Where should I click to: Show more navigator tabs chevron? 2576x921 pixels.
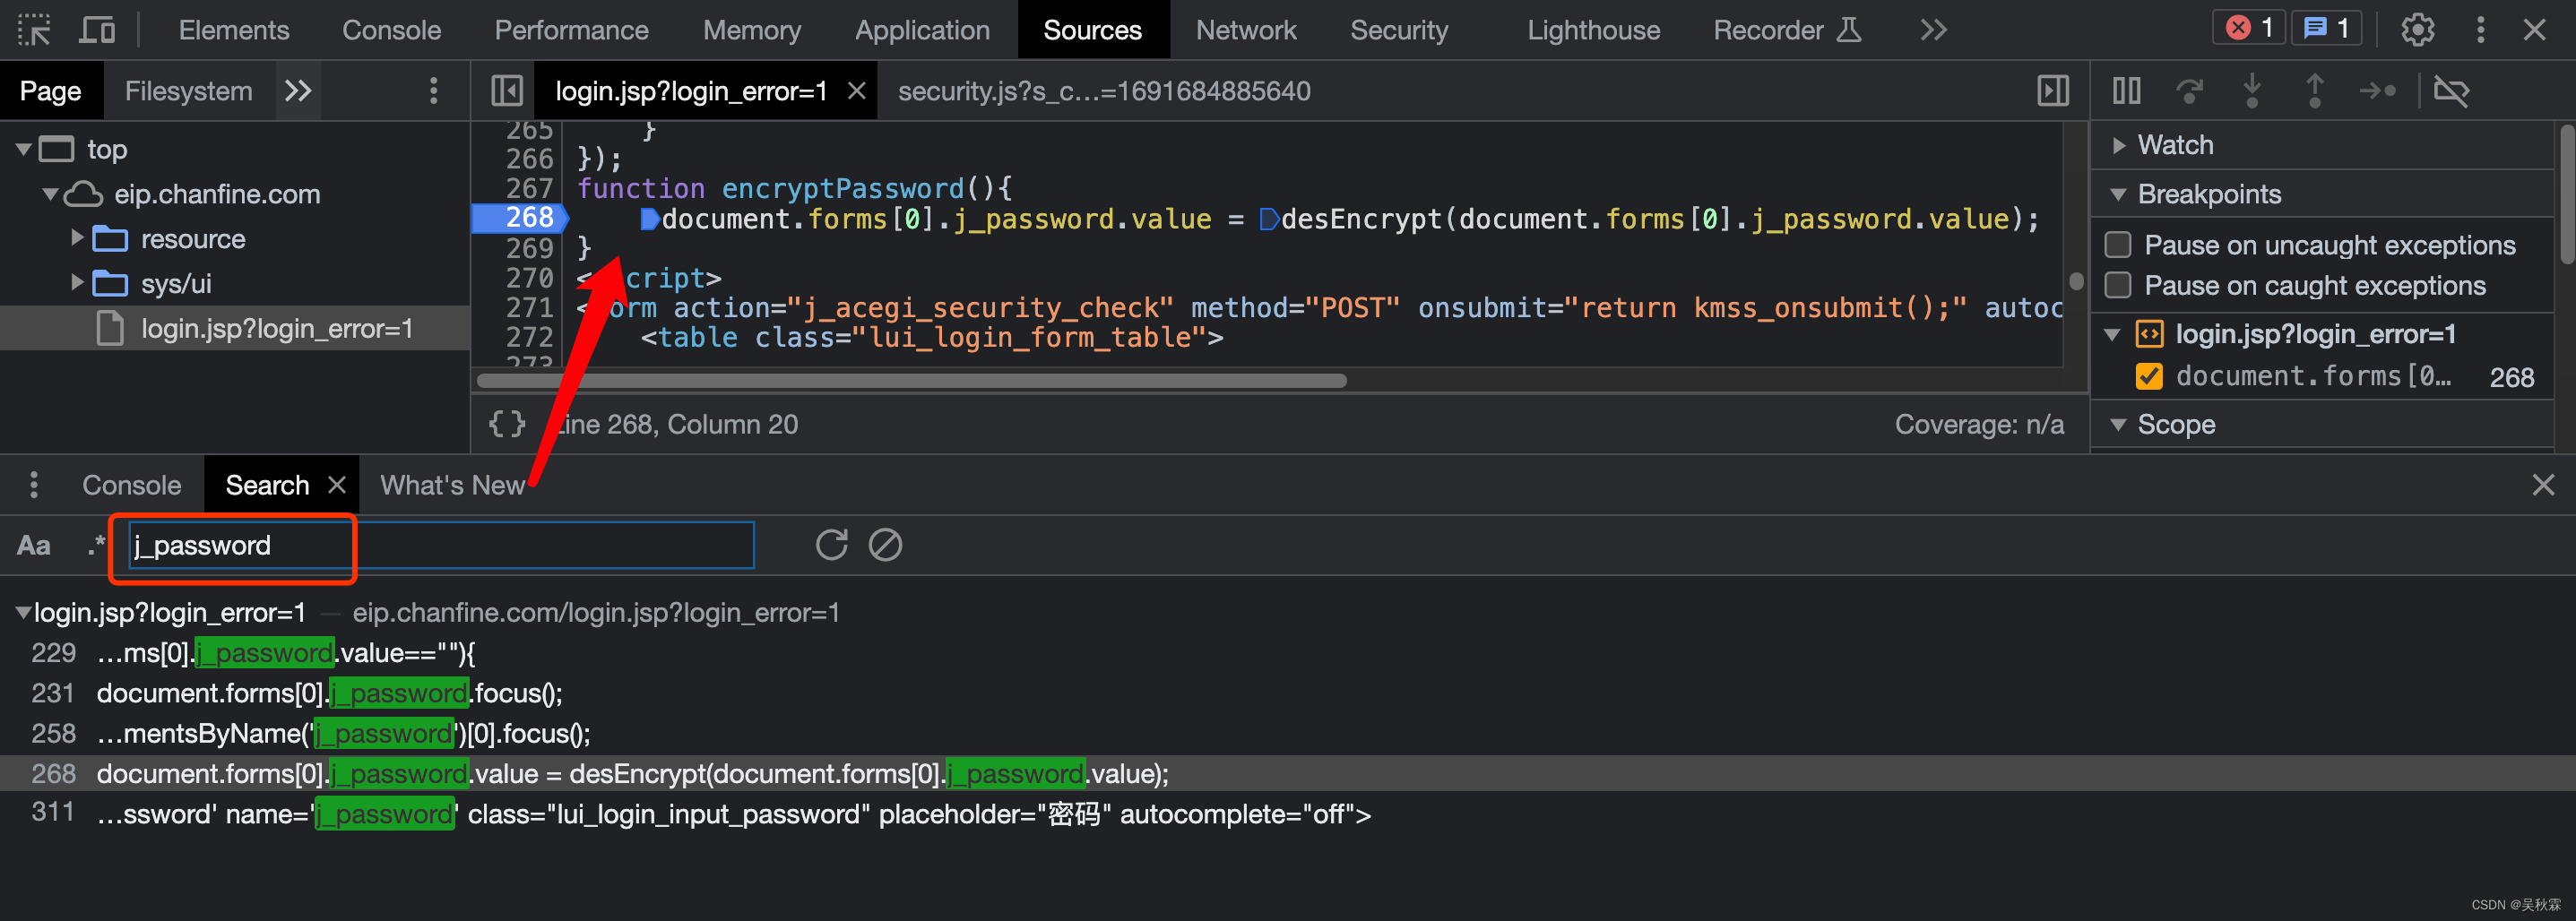click(x=298, y=91)
